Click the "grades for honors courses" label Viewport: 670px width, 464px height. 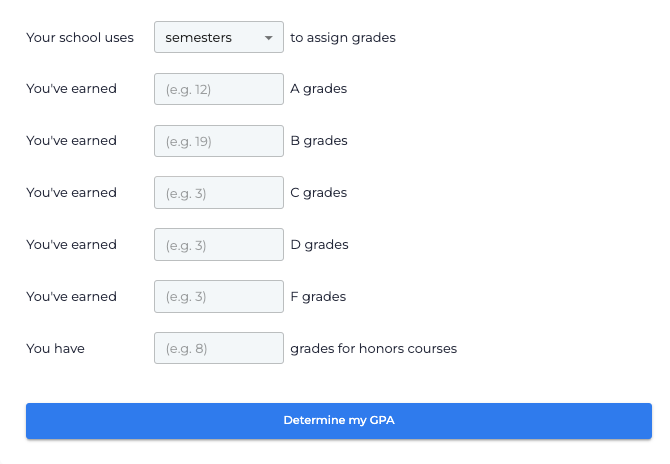[x=373, y=349]
